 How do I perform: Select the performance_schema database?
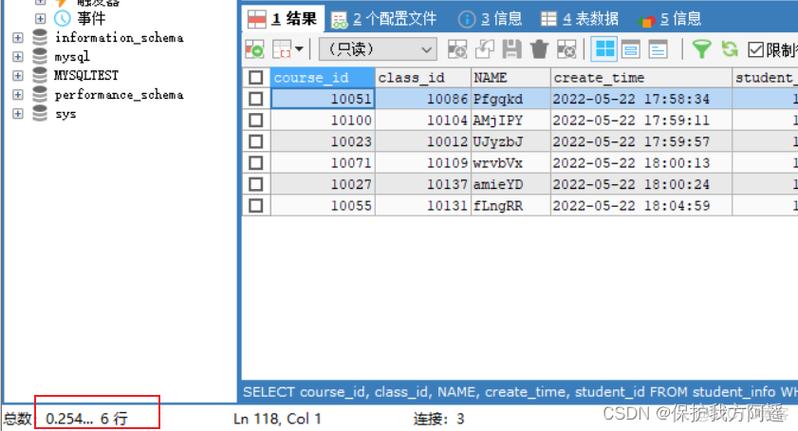[x=120, y=95]
